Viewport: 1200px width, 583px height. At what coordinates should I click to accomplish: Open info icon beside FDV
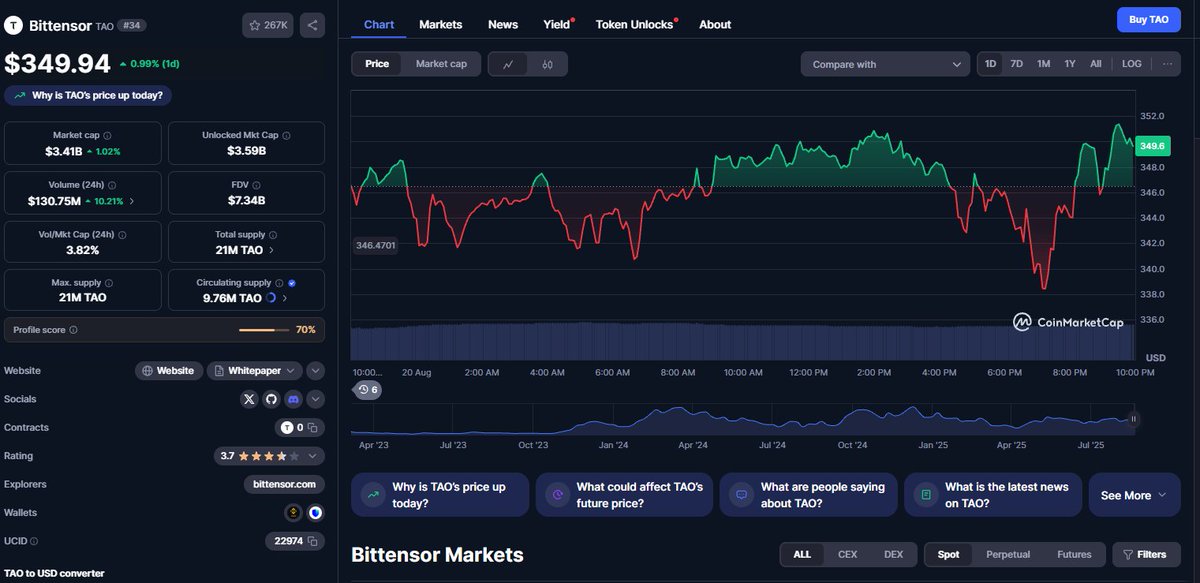tap(257, 185)
